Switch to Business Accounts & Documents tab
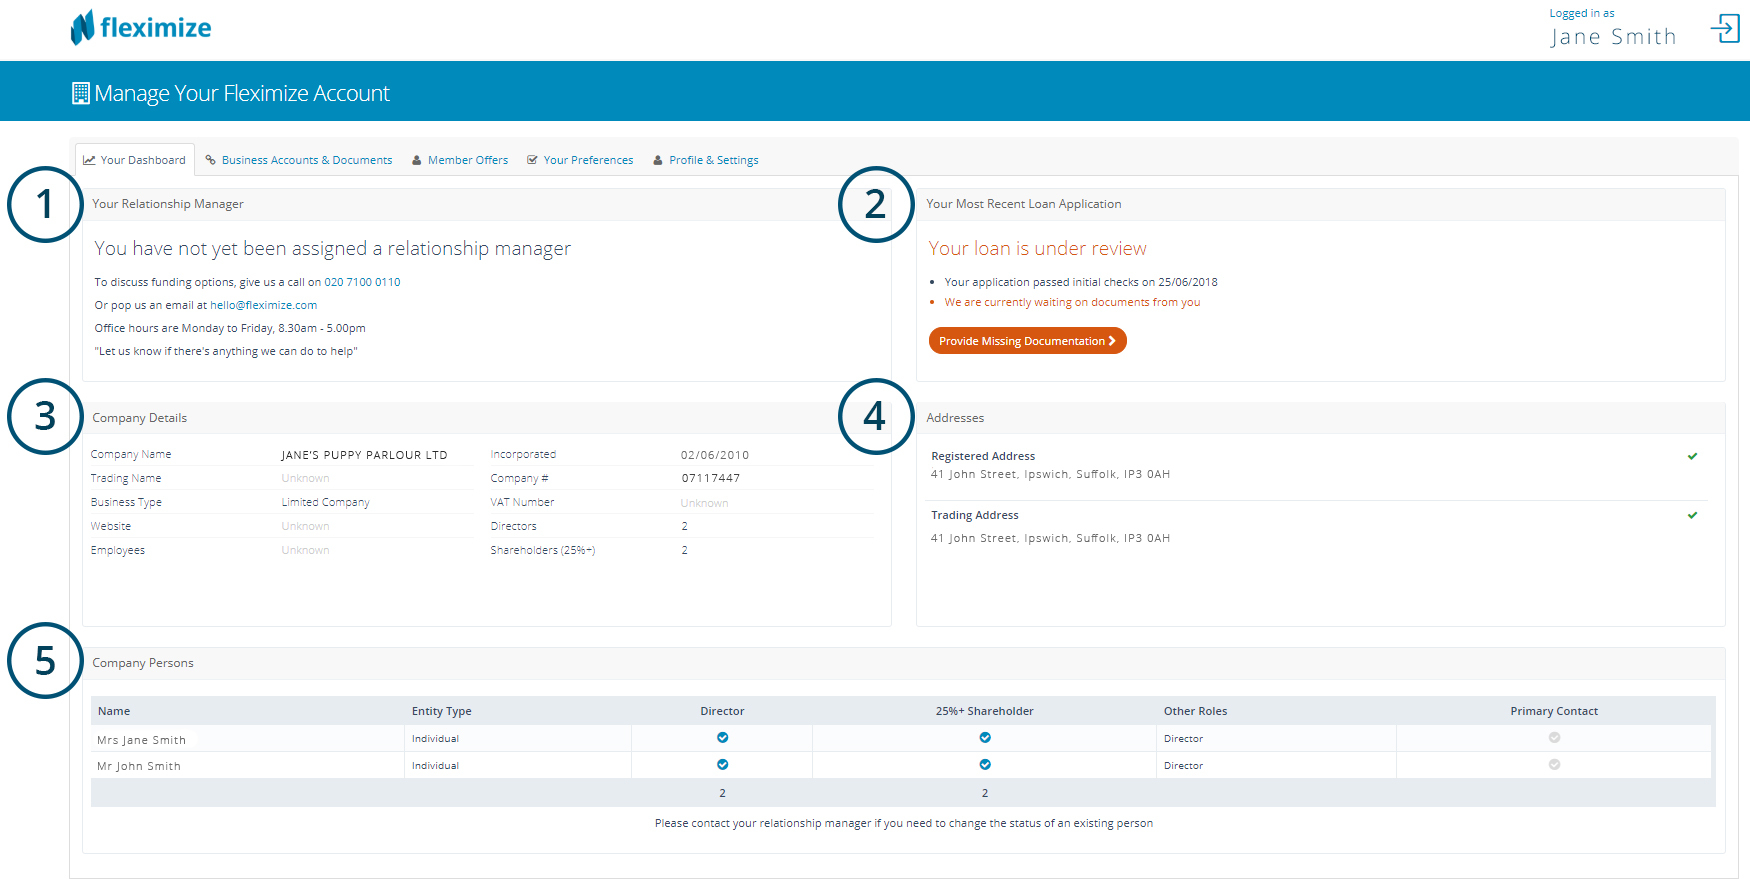This screenshot has height=889, width=1750. coord(299,160)
